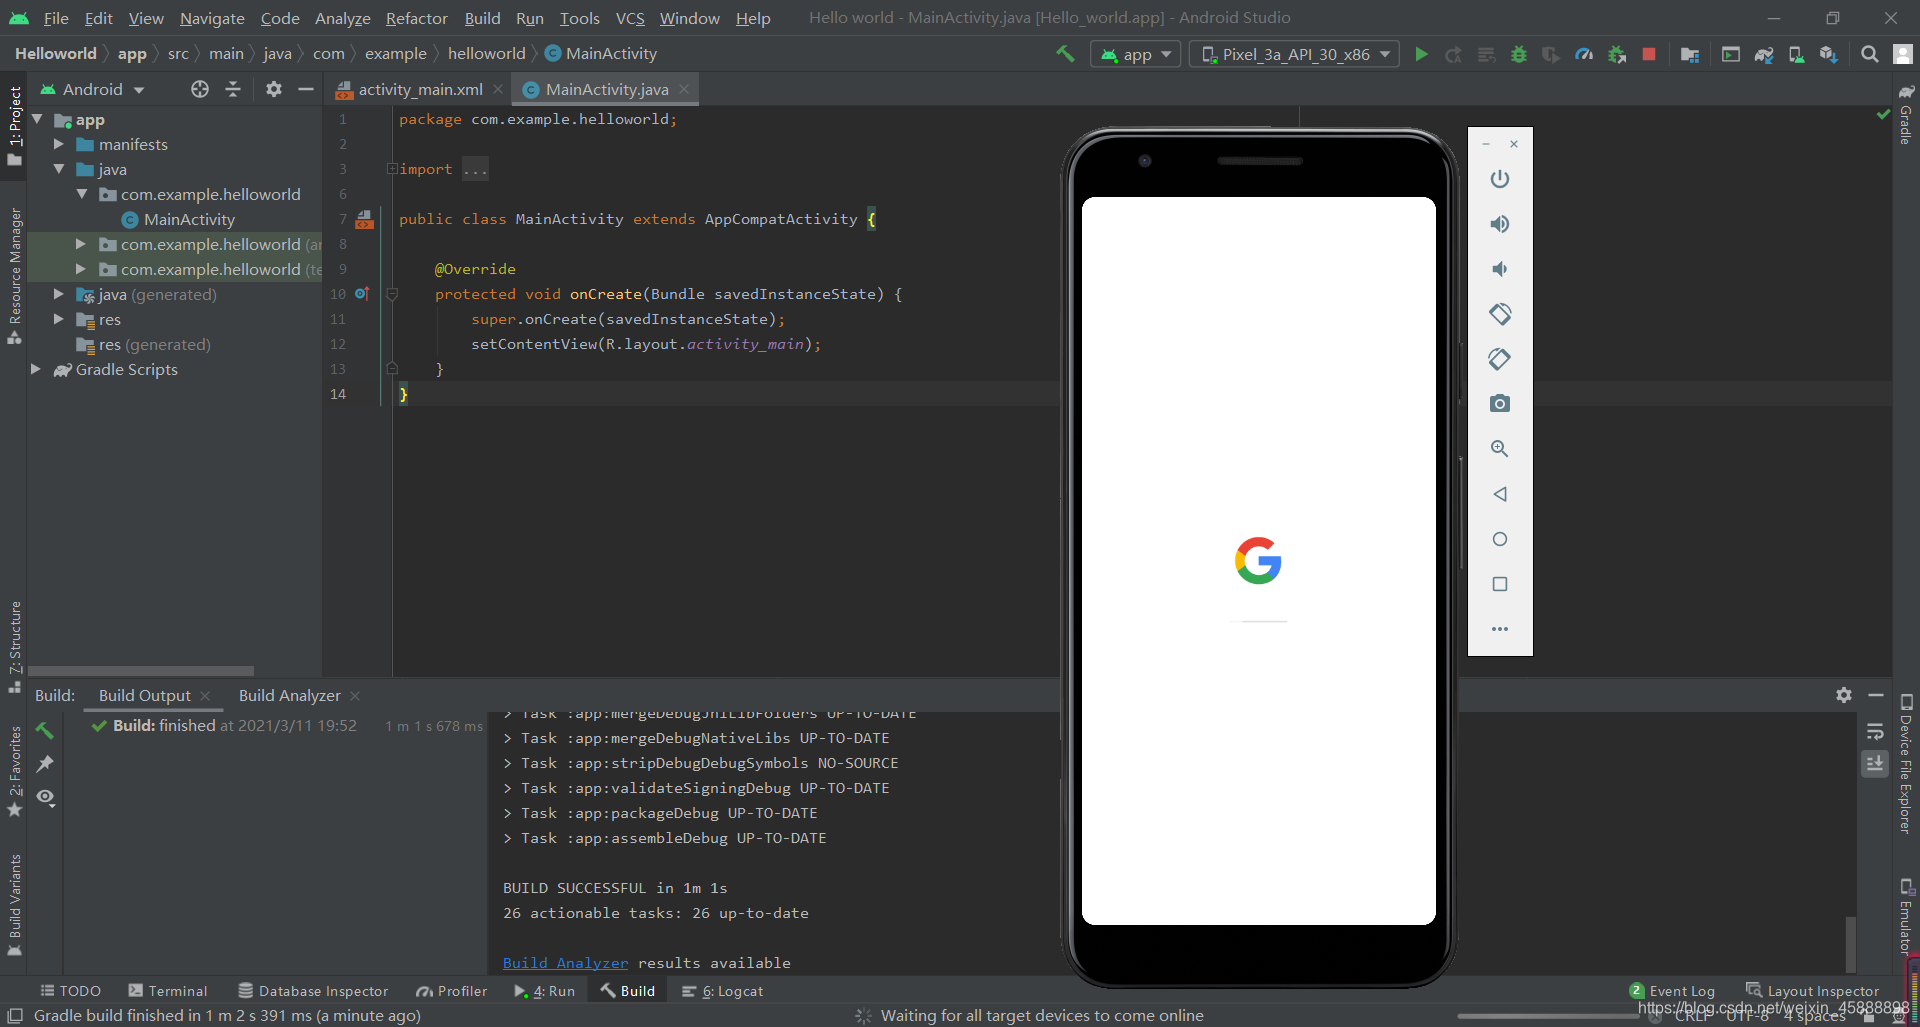Open the Build menu

point(482,18)
